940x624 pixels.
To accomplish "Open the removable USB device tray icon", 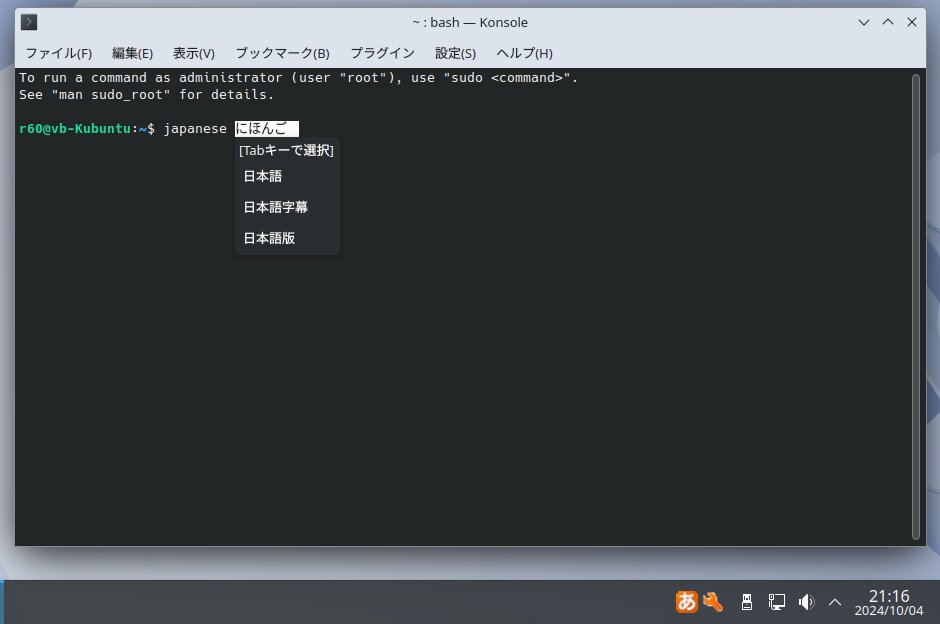I will pyautogui.click(x=746, y=601).
